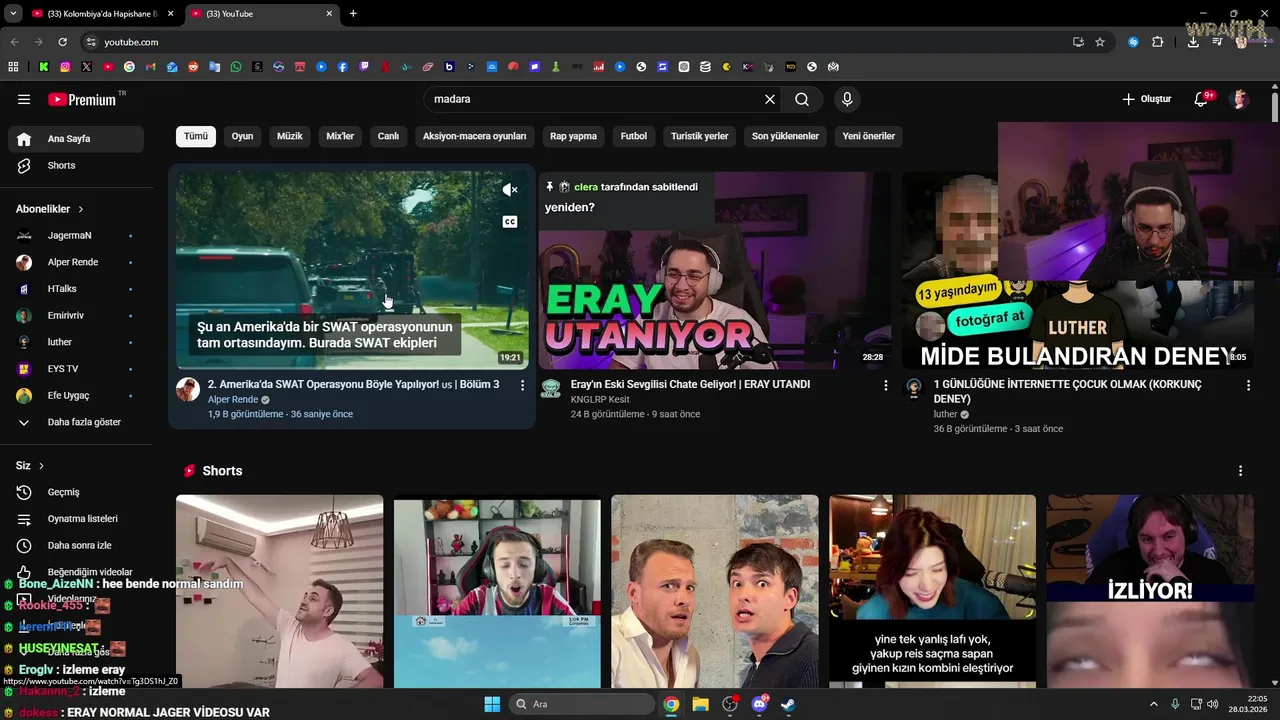Open the short captioned yine tek yanlış lafı yok
This screenshot has width=1280, height=720.
point(932,591)
